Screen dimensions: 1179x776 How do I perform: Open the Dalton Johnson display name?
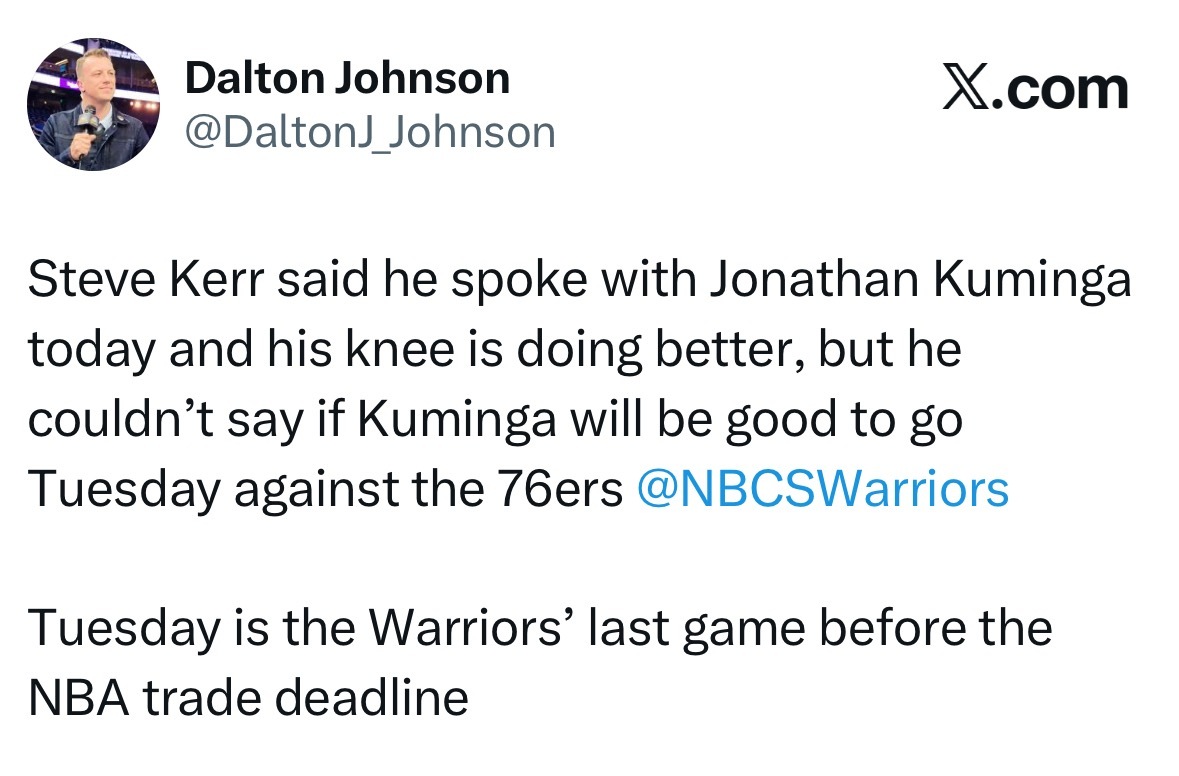(x=347, y=78)
